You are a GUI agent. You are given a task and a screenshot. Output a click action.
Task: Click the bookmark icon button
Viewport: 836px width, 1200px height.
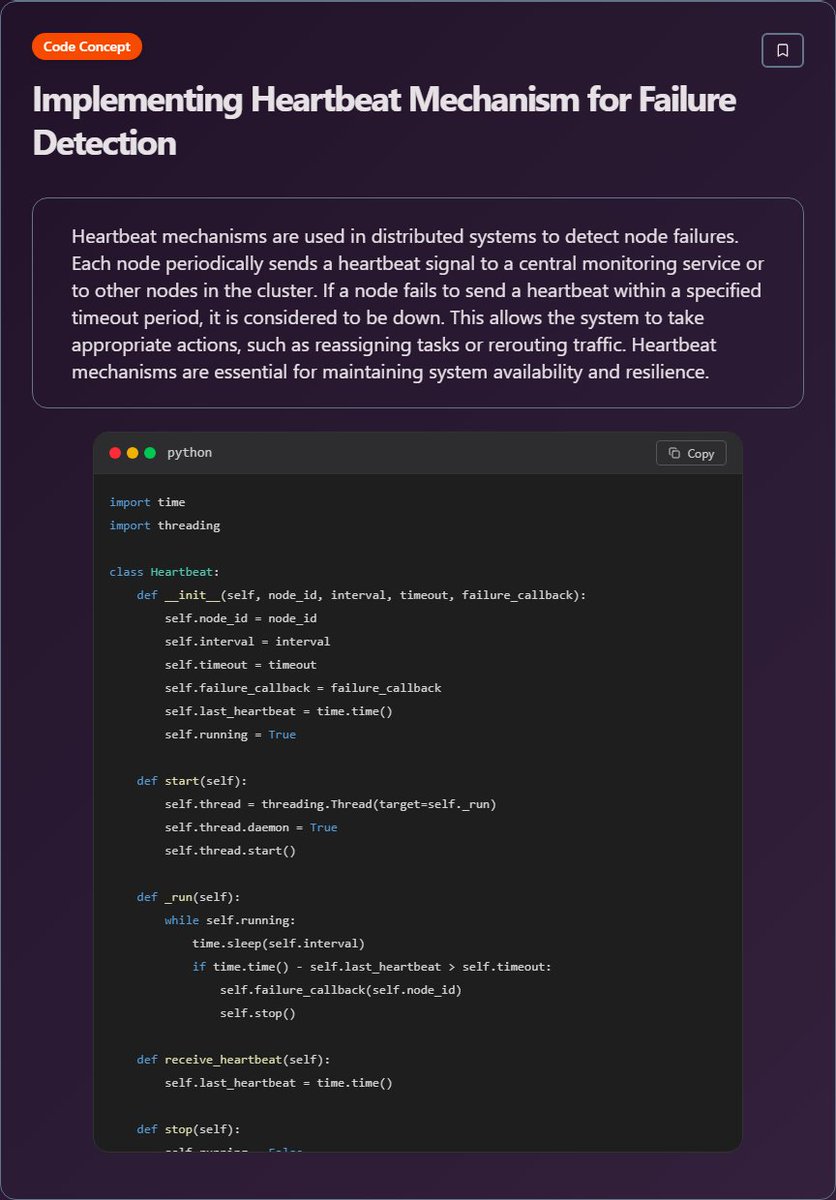tap(782, 50)
